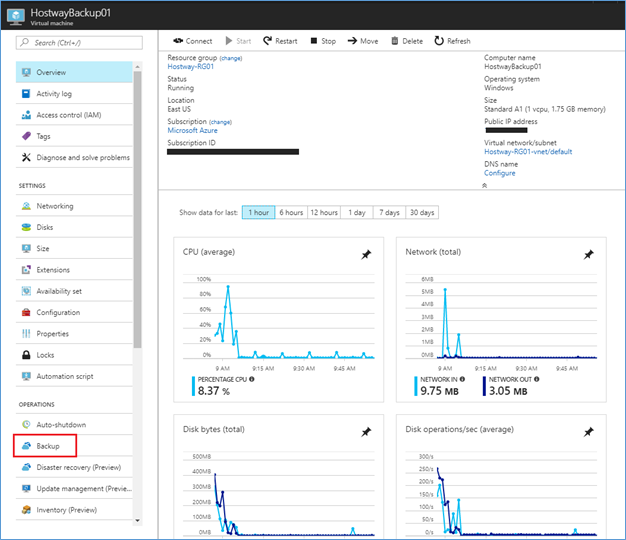Click the sidebar scroll down arrow

click(137, 520)
